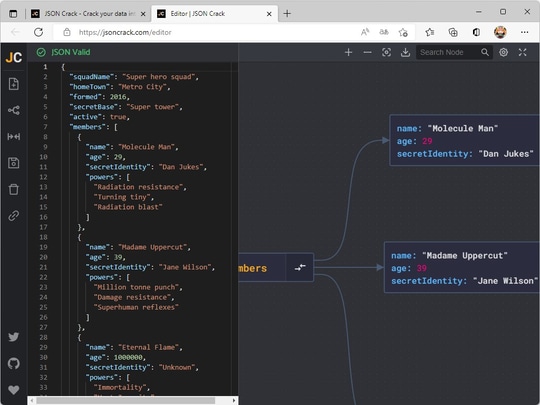Click line number 1 in the editor gutter
This screenshot has height=405, width=540.
(x=45, y=67)
